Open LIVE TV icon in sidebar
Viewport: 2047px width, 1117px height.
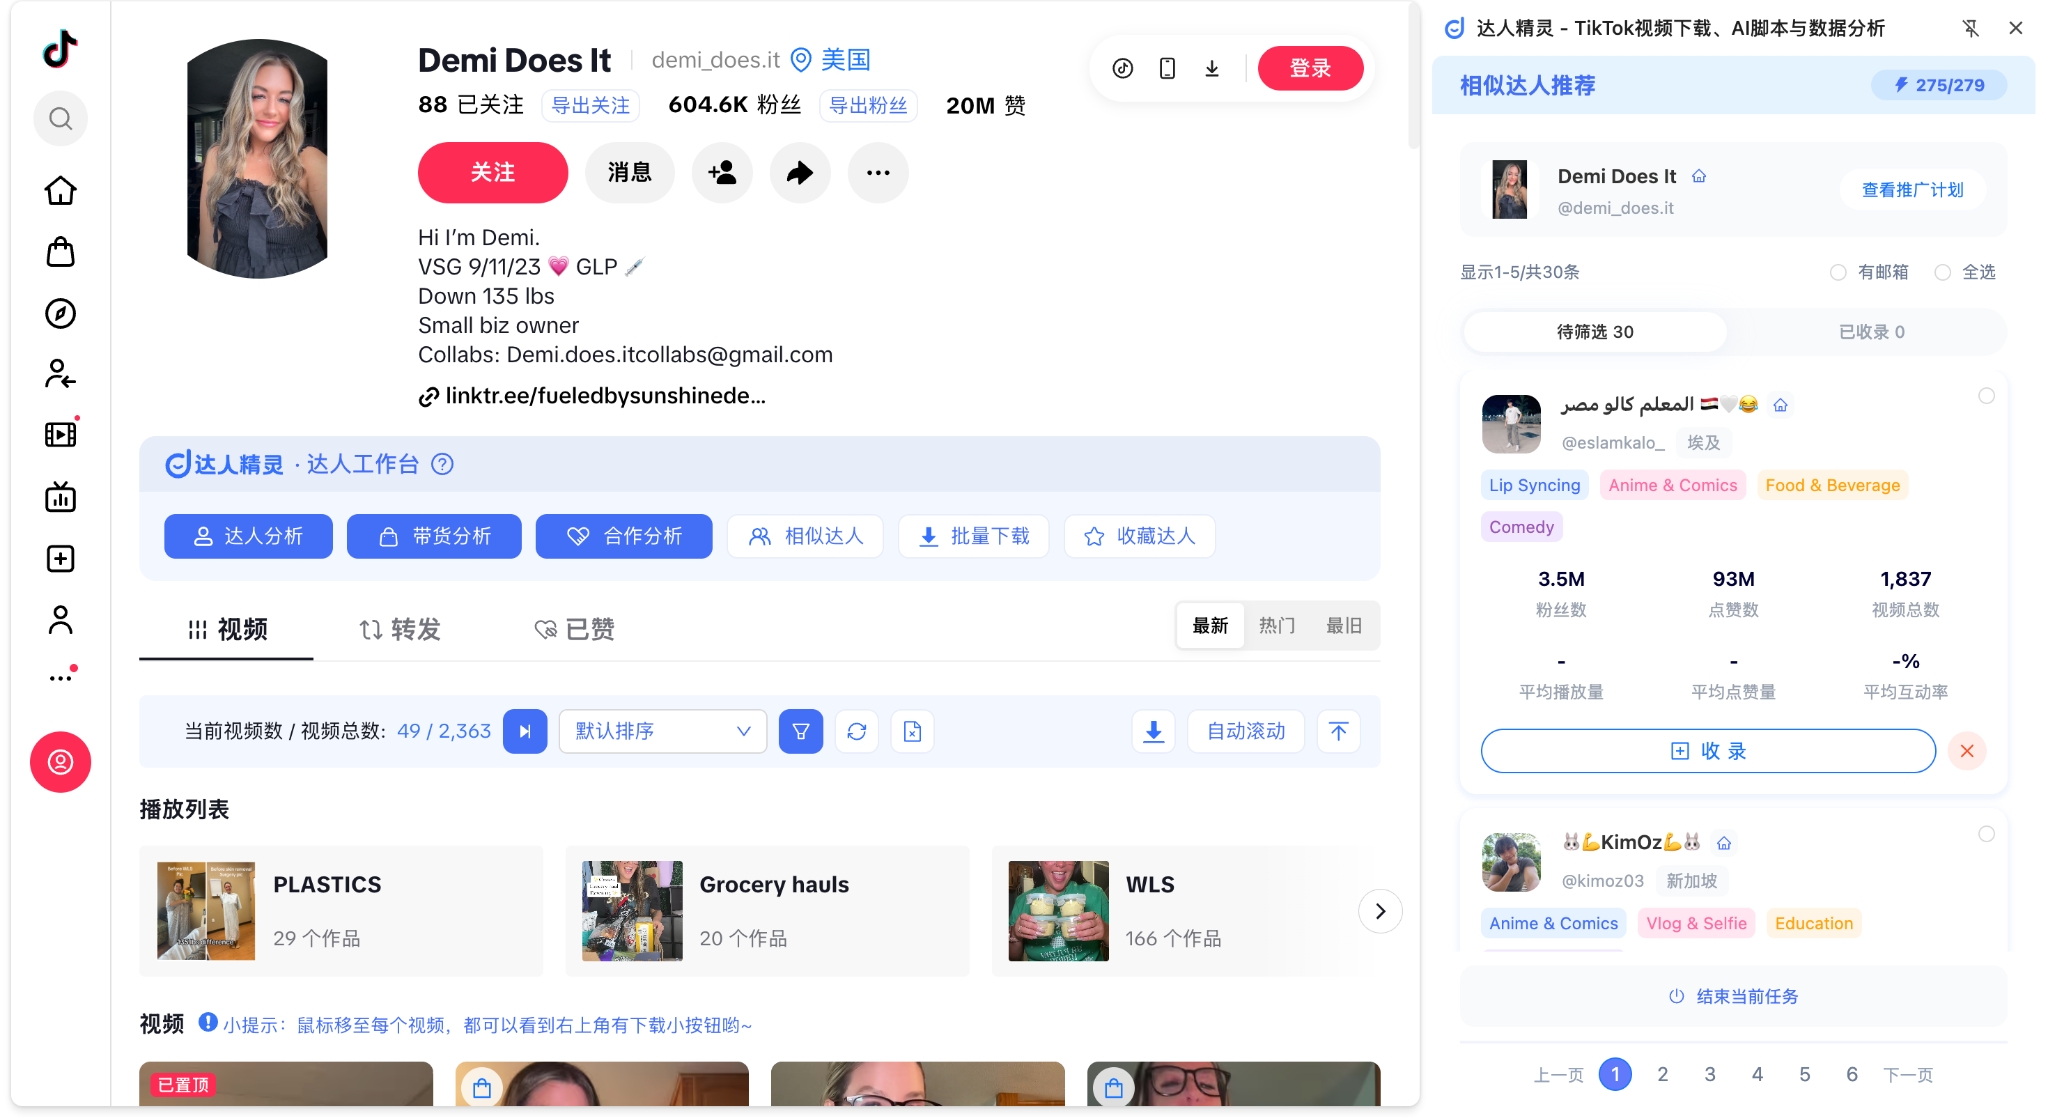pos(60,497)
